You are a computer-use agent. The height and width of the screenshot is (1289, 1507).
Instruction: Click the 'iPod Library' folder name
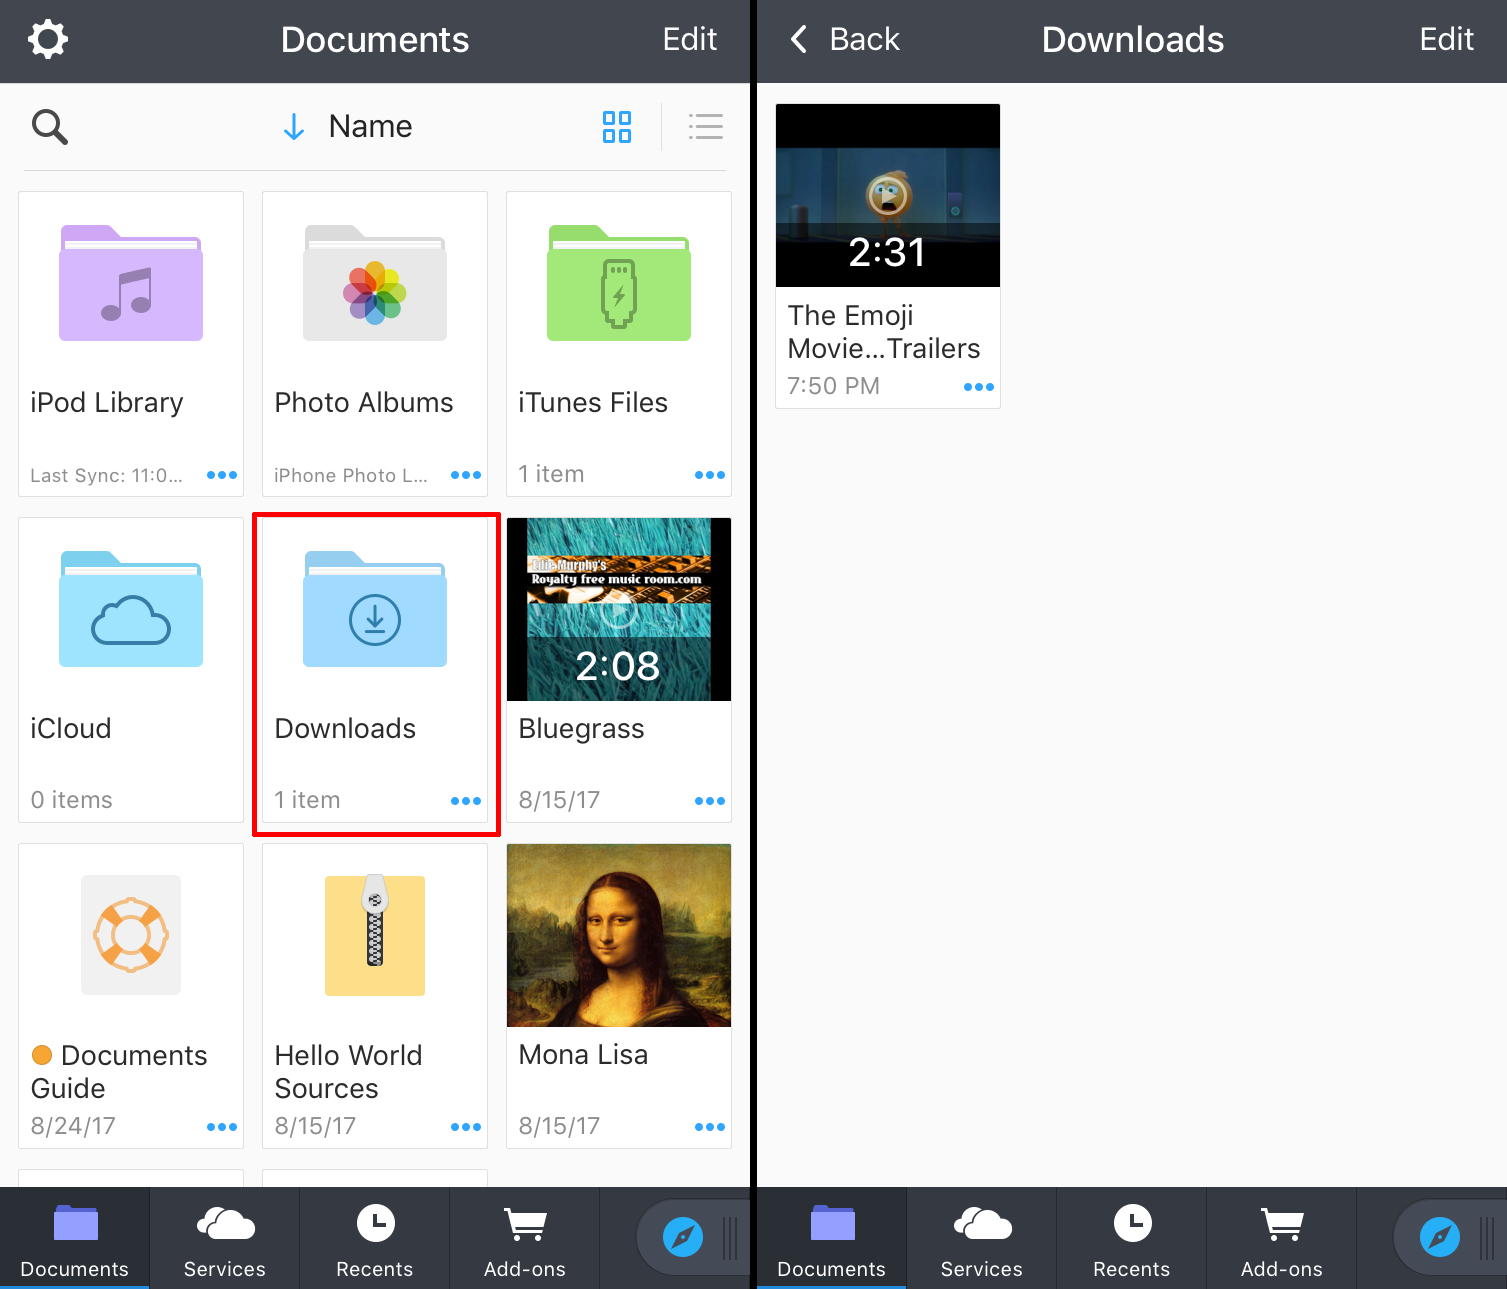tap(107, 403)
